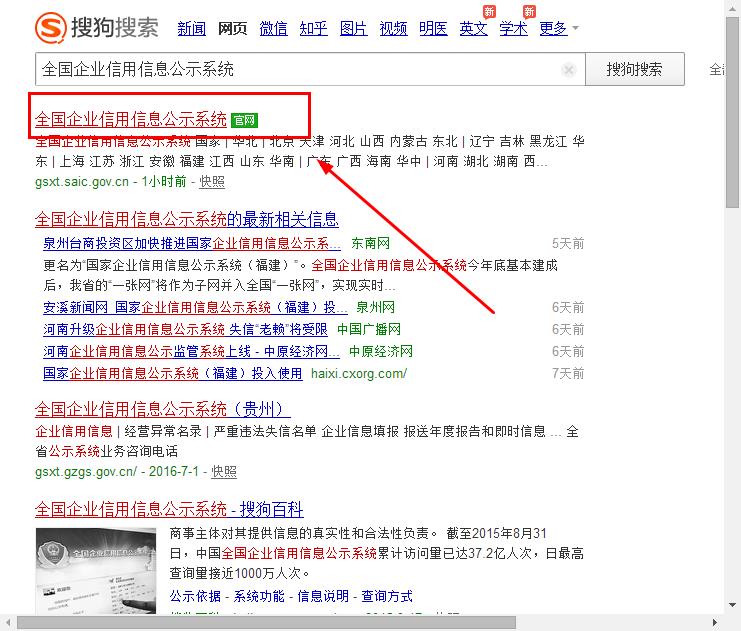Click the vertical scrollbar thumb
Viewport: 741px width, 631px height.
(732, 111)
